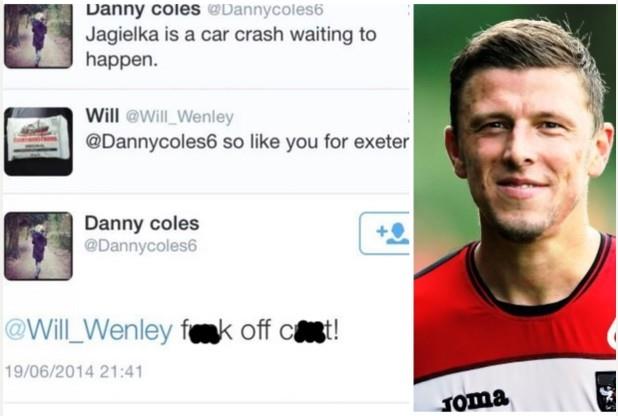Open Danny coles avatar beside the Jagielka tweet
The height and width of the screenshot is (416, 618).
(38, 36)
